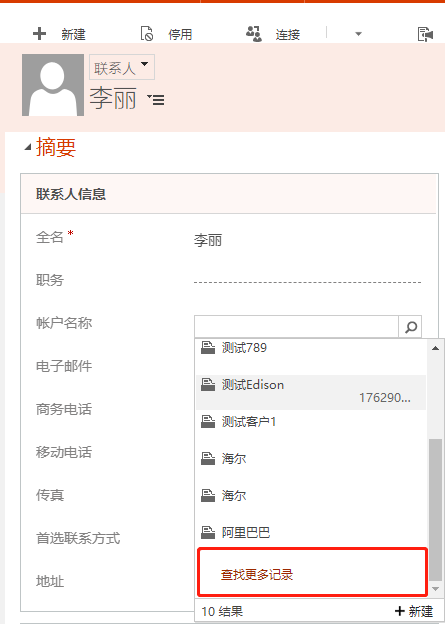Click the record list icon beside 李丽
The width and height of the screenshot is (445, 624).
[x=156, y=99]
